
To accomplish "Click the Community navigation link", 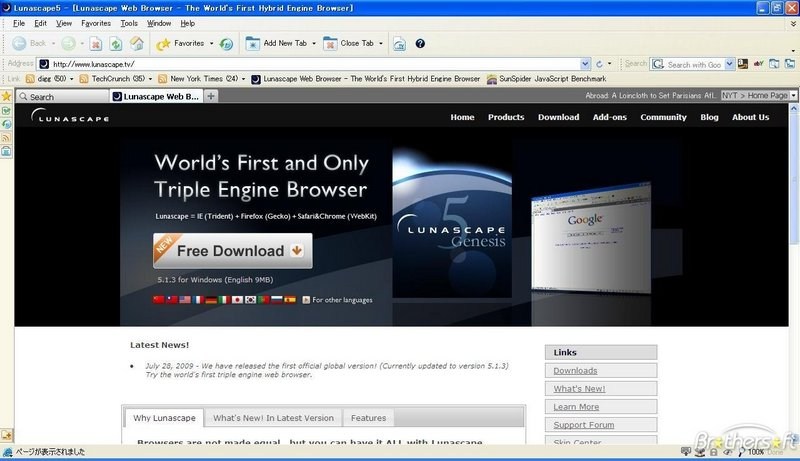I will (x=663, y=117).
